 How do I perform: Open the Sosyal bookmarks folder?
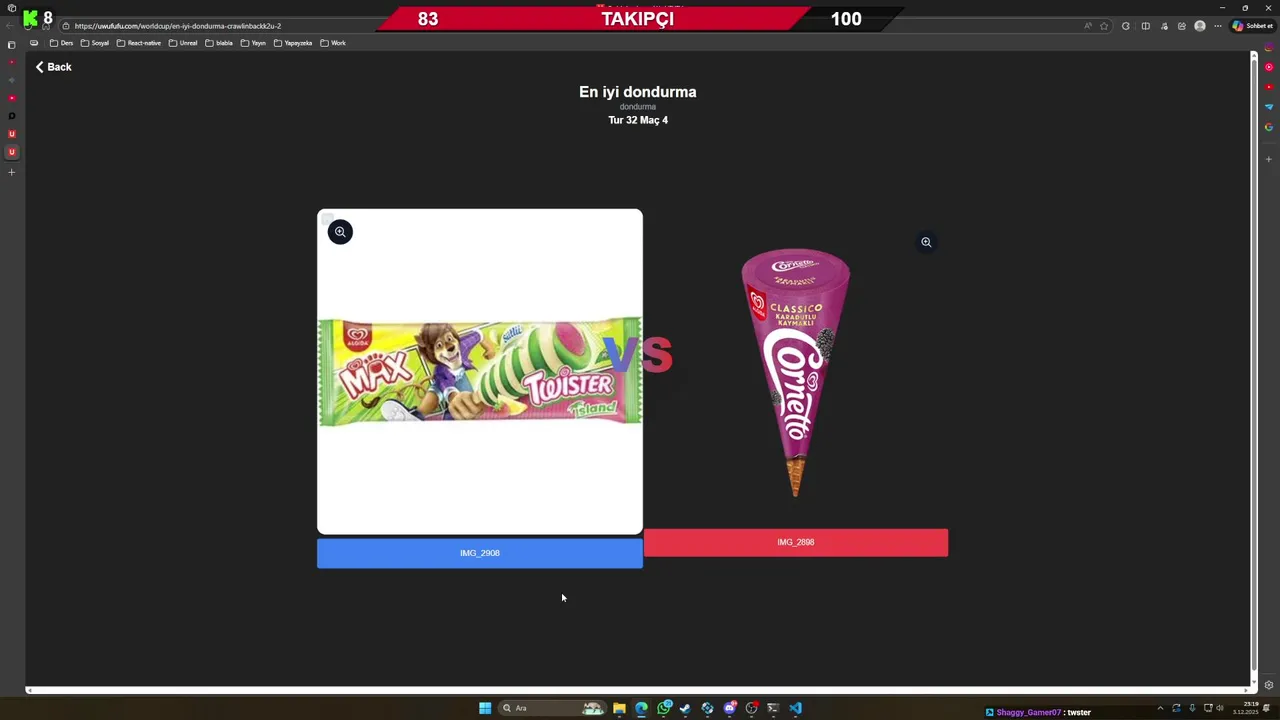[95, 43]
